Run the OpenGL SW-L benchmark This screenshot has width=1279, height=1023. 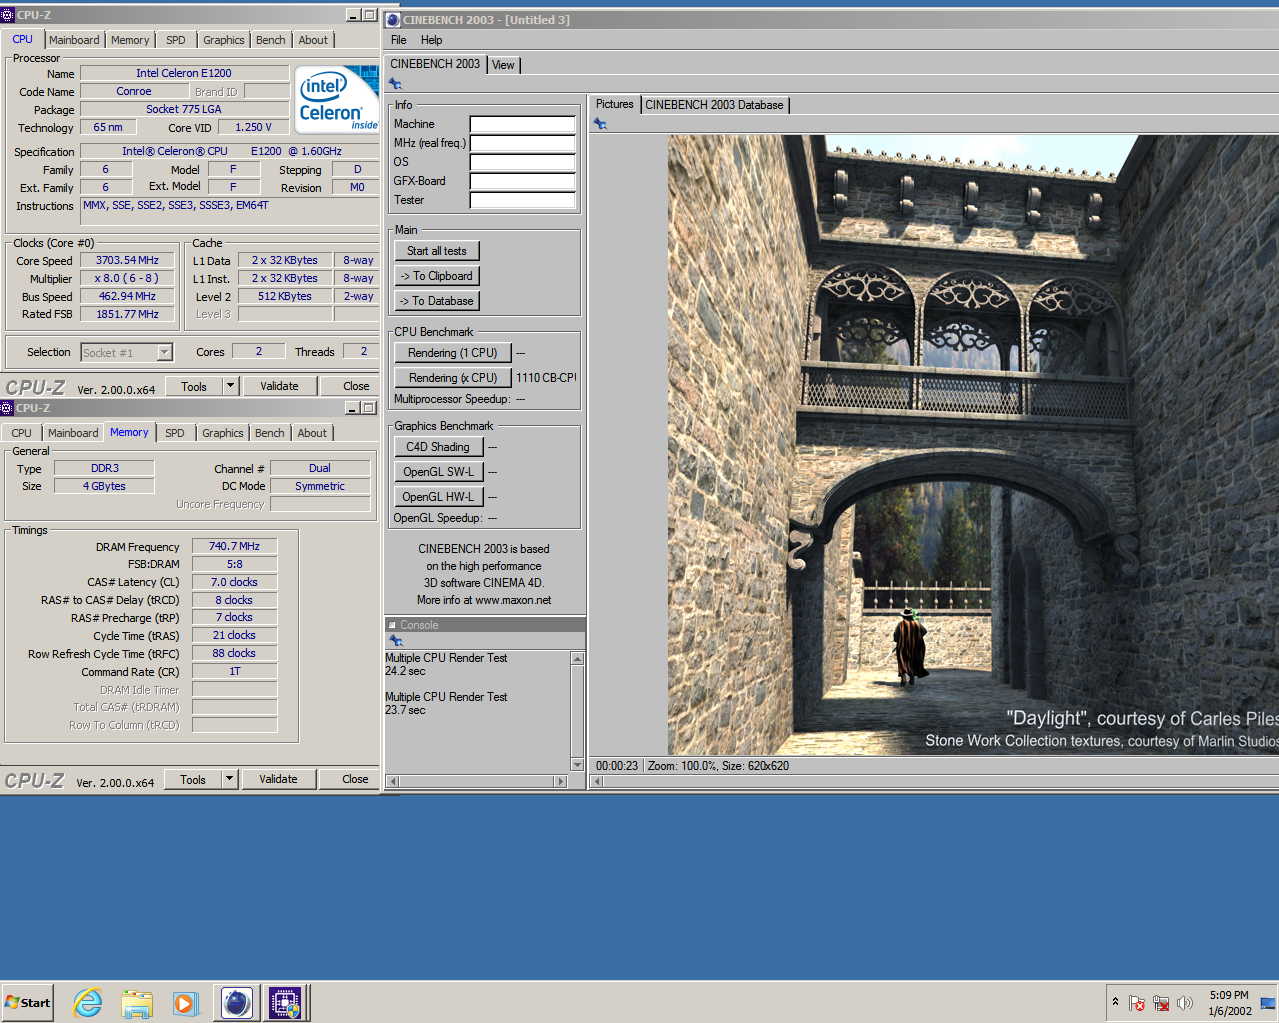click(x=438, y=472)
